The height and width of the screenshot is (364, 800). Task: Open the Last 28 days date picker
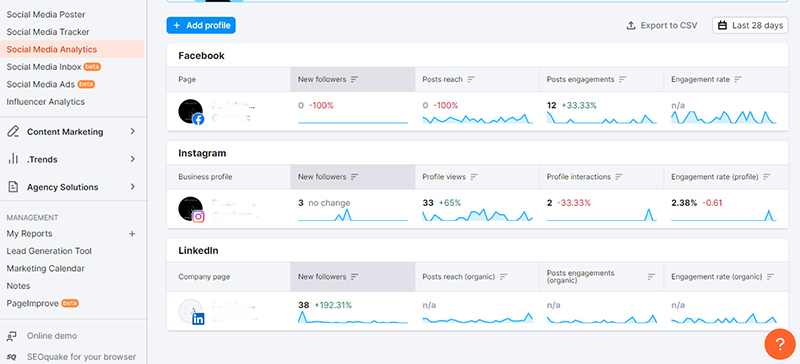tap(750, 26)
